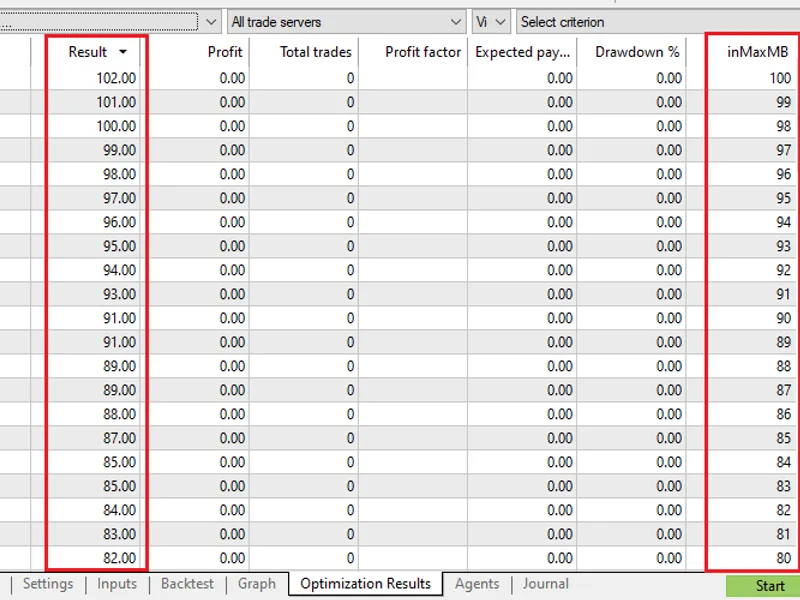Click inMaxMB value 82
Image resolution: width=800 pixels, height=600 pixels.
pyautogui.click(x=784, y=510)
